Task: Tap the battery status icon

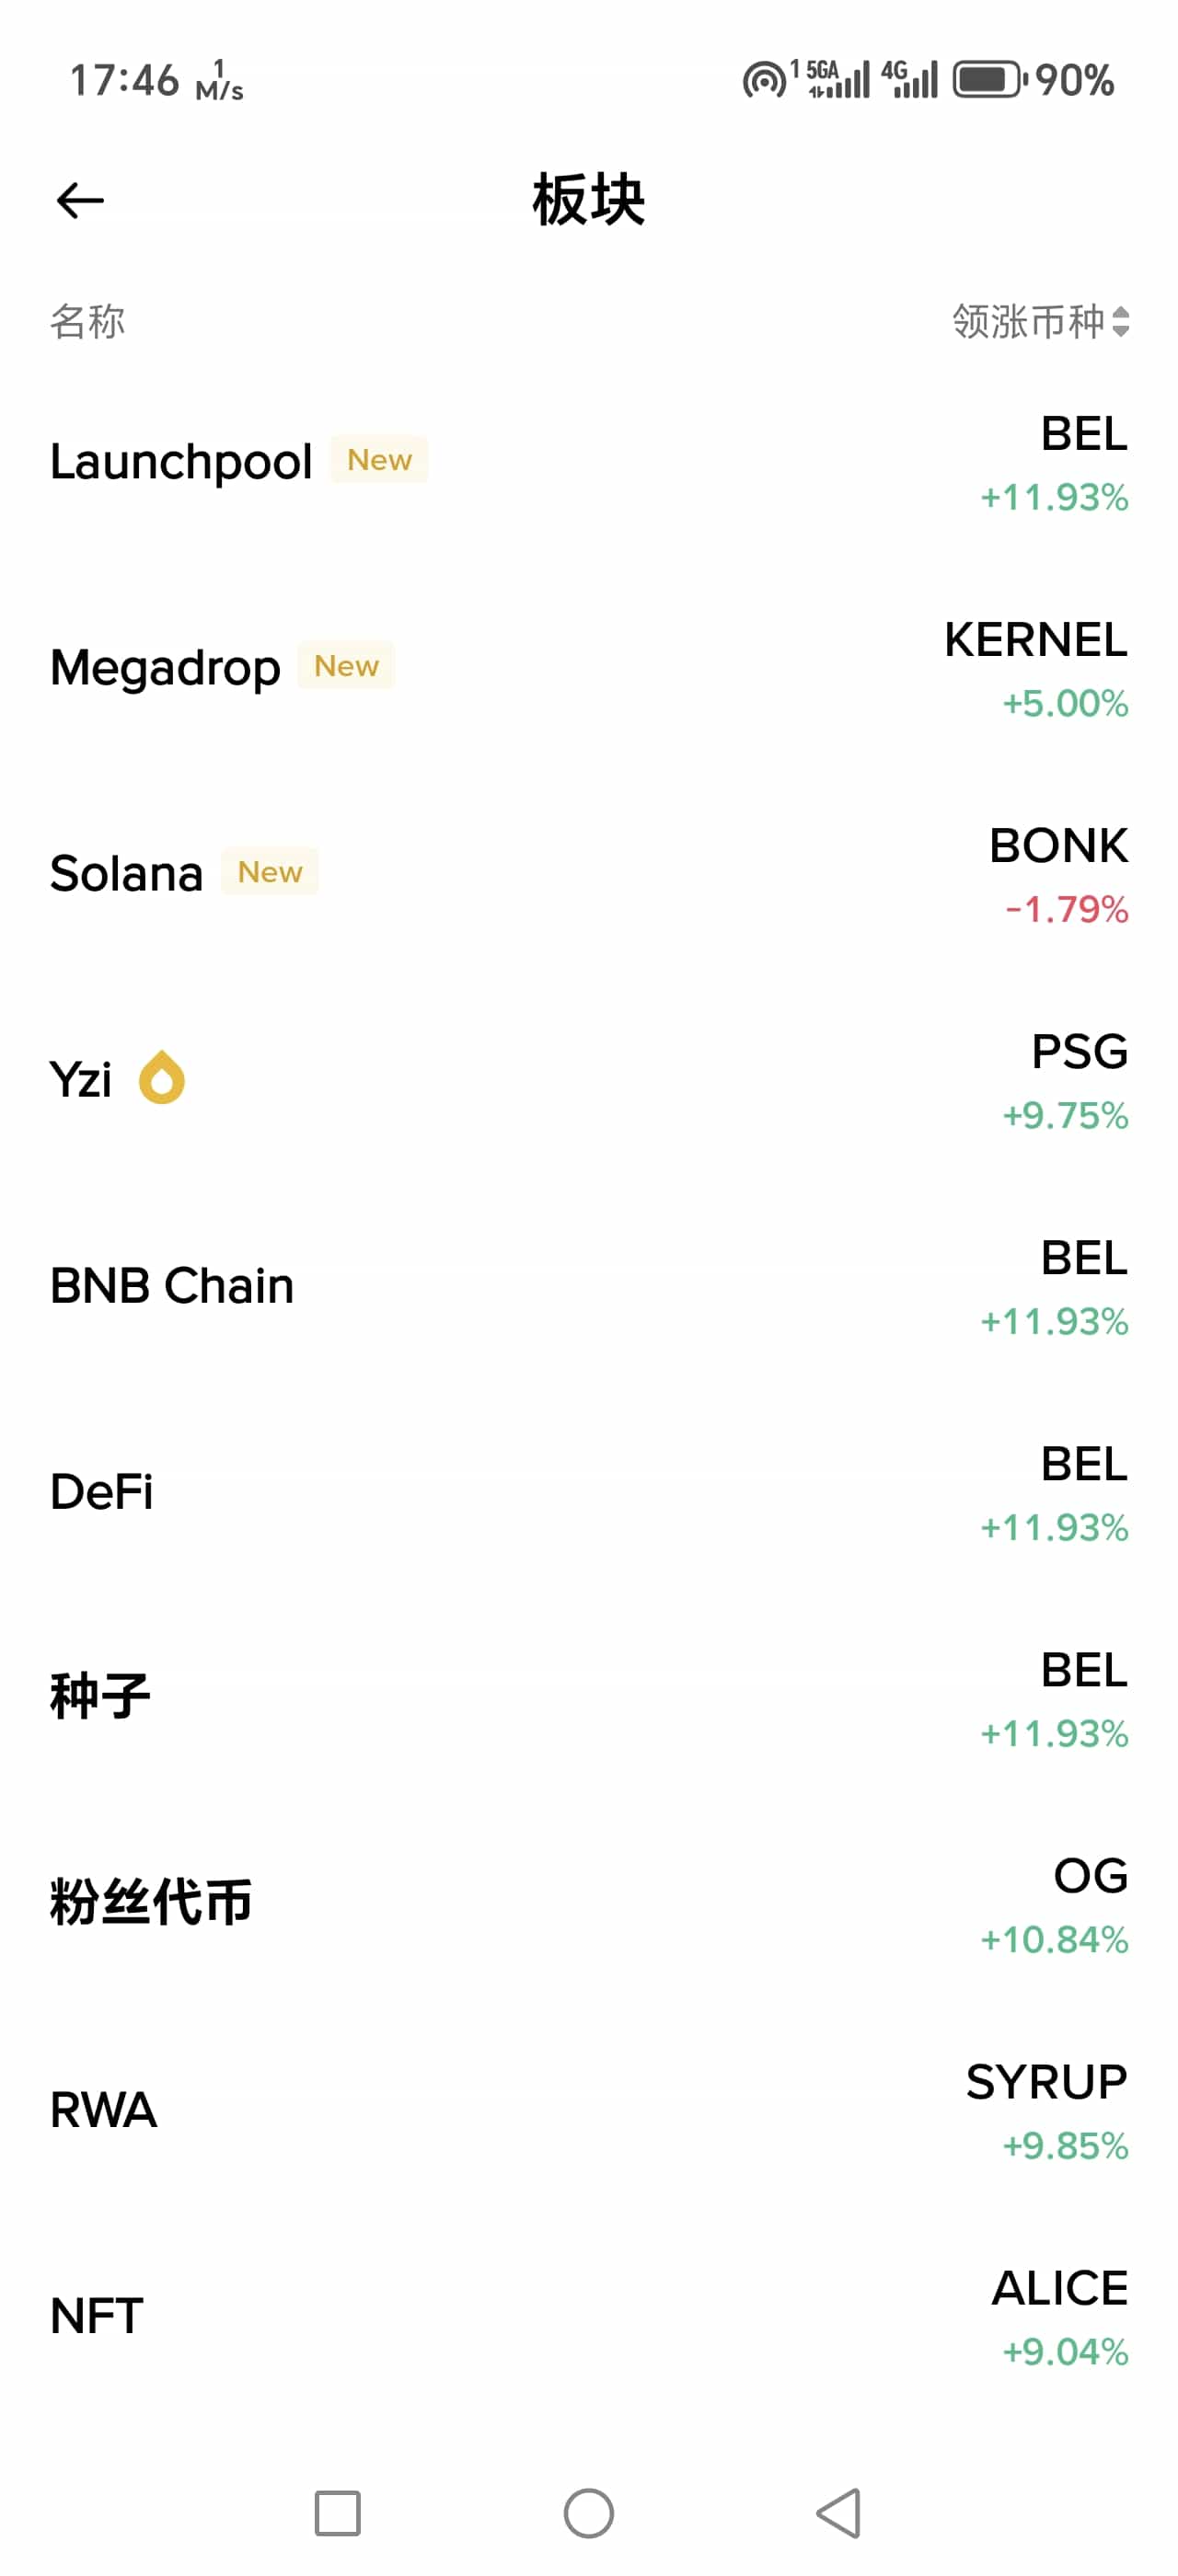Action: point(987,80)
